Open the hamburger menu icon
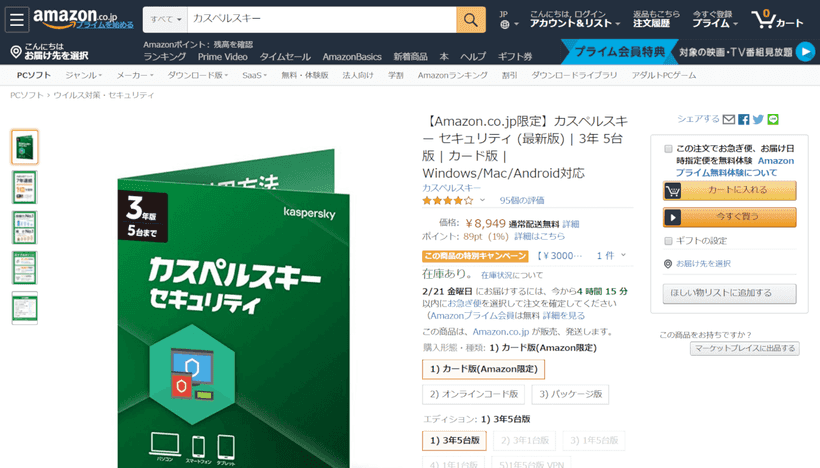Viewport: 820px width, 468px height. tap(17, 20)
